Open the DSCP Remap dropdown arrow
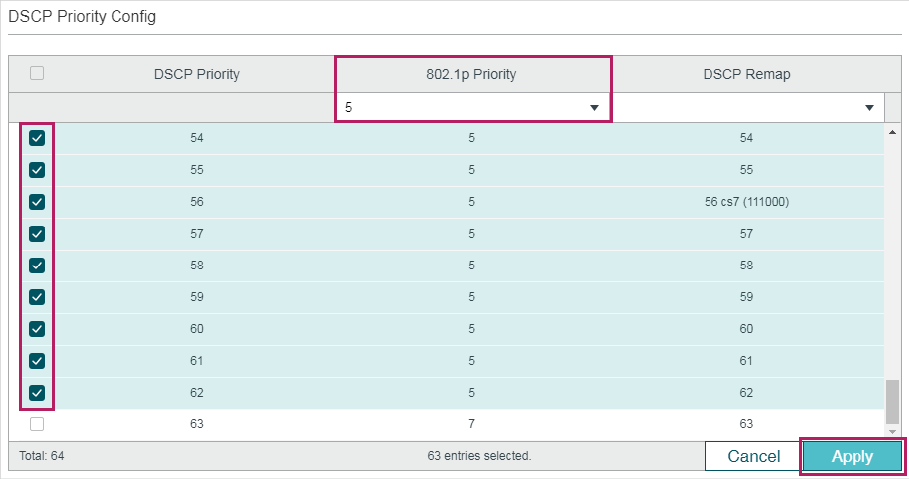 pos(869,107)
